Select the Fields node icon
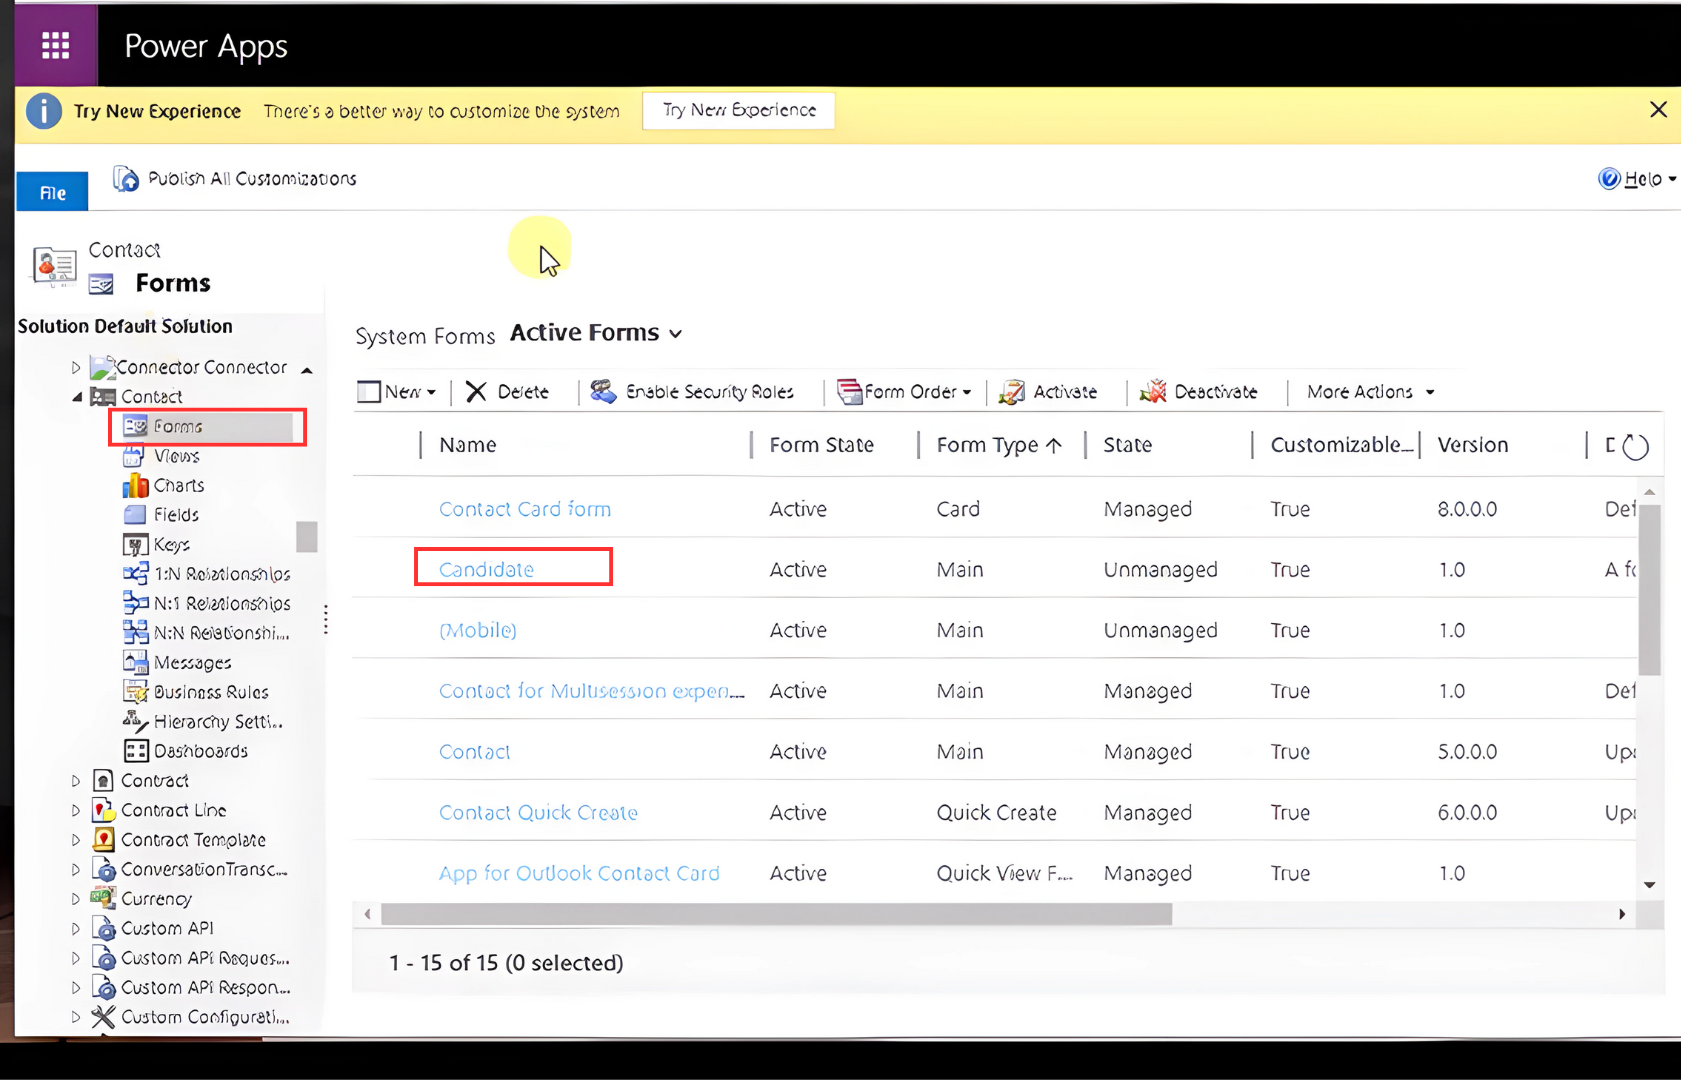The width and height of the screenshot is (1681, 1080). [134, 515]
